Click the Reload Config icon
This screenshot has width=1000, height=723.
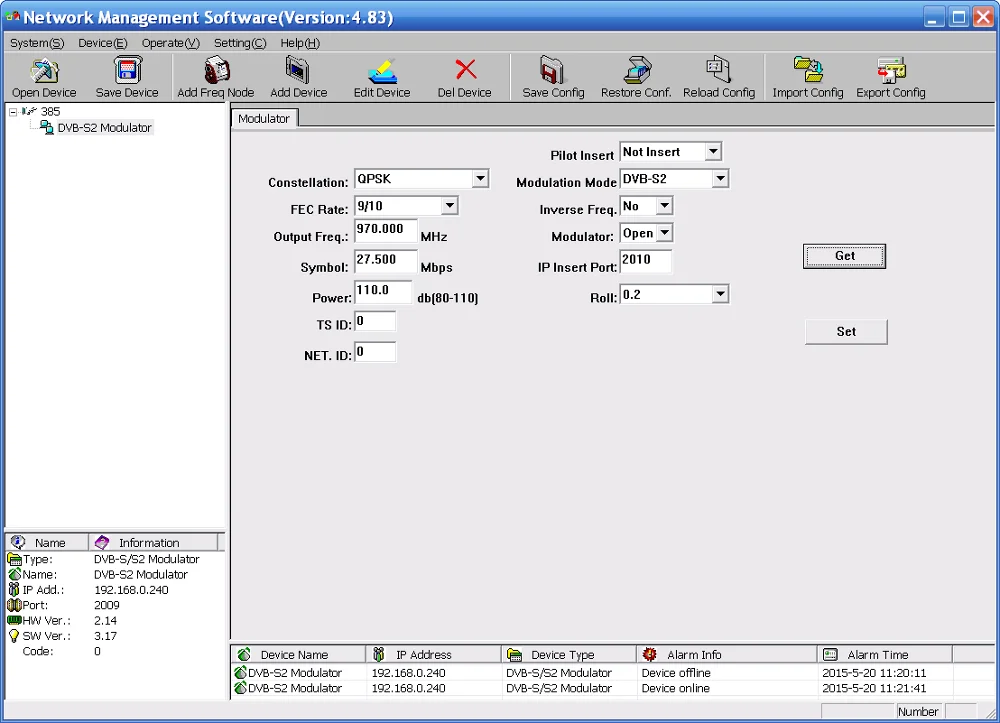tap(719, 70)
